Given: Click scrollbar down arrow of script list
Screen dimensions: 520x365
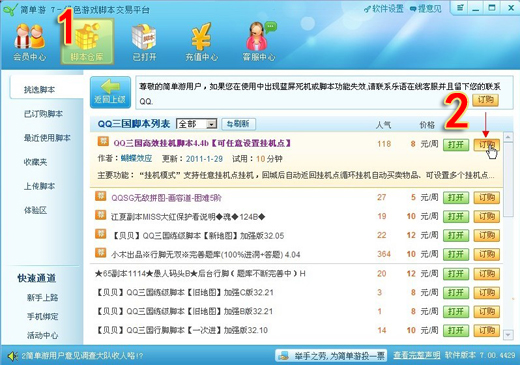Looking at the screenshot, I should [x=508, y=334].
